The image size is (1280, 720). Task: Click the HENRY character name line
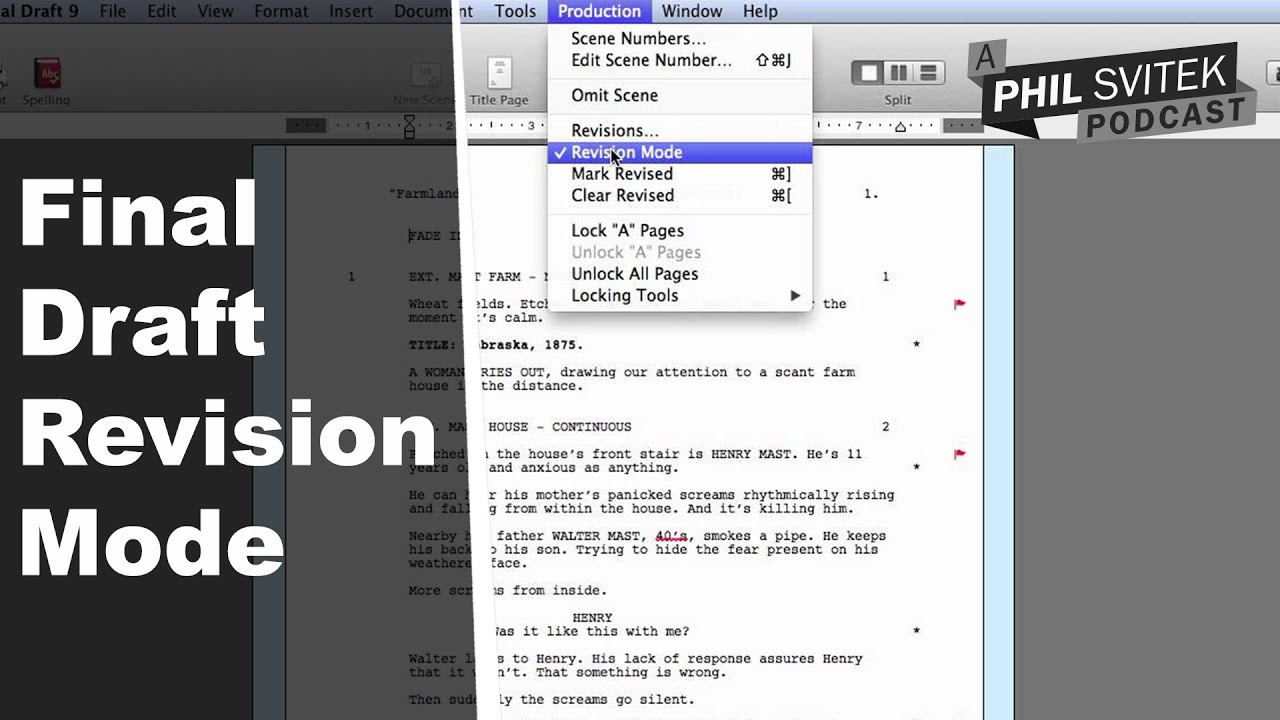pos(592,618)
